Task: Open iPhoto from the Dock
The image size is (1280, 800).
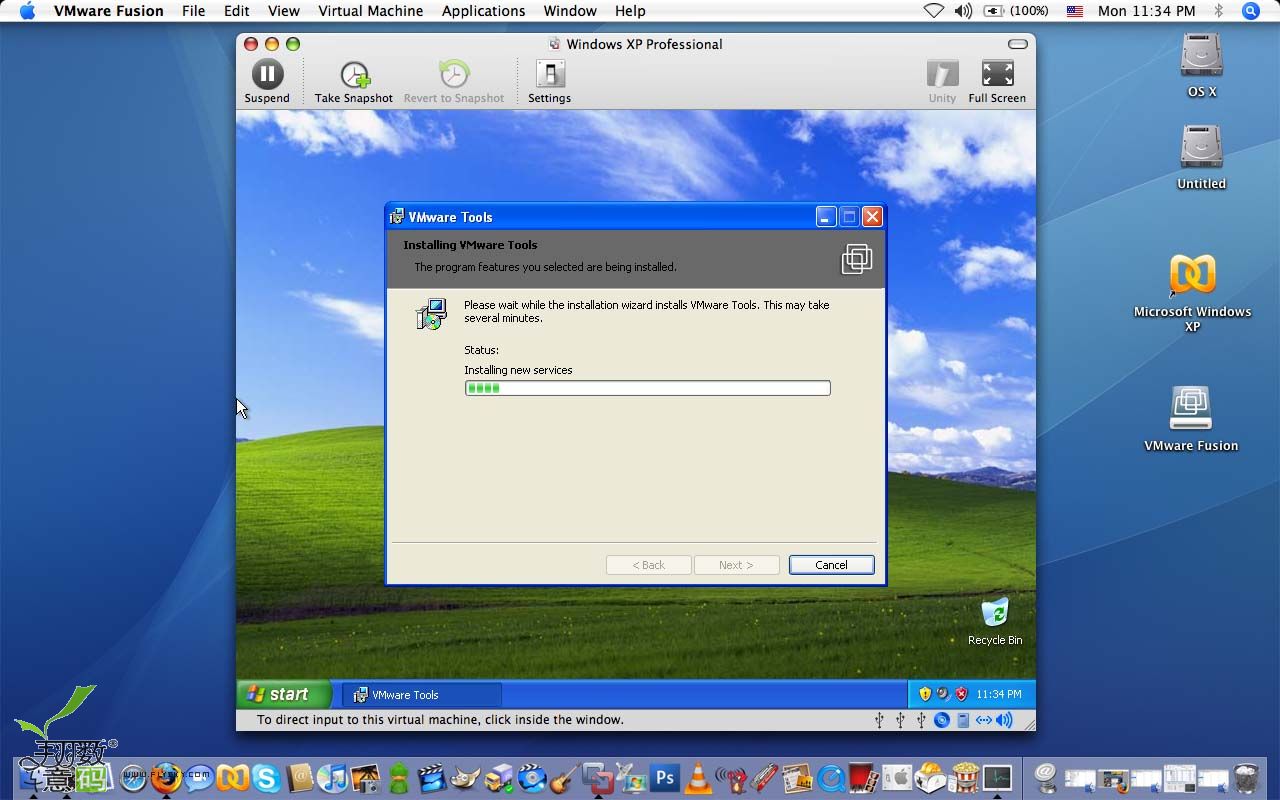Action: click(x=366, y=777)
